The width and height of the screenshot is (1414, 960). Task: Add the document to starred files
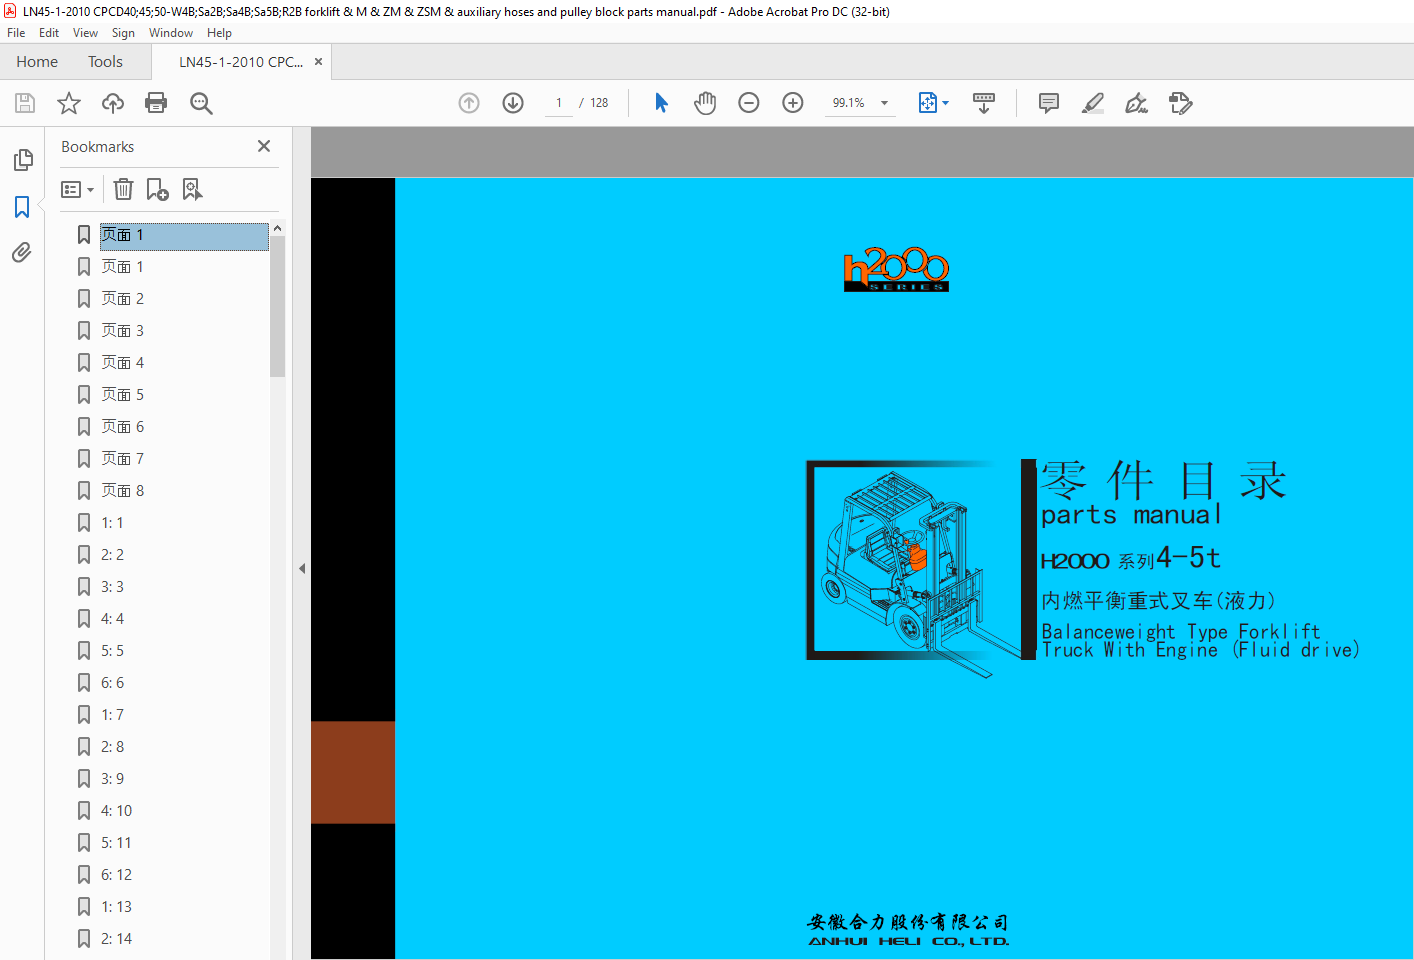69,103
